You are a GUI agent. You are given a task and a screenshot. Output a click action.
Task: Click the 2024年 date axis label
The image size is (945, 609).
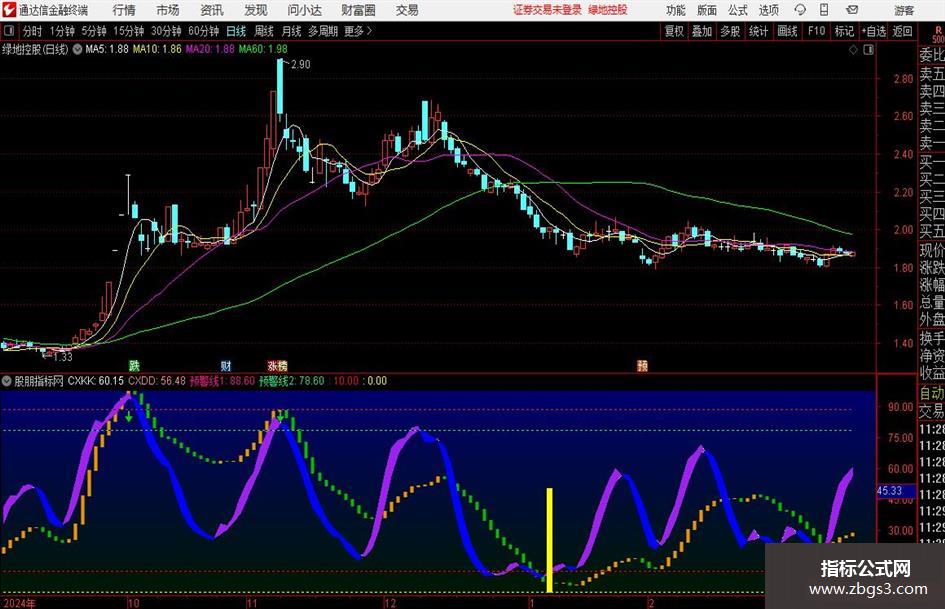click(x=19, y=603)
